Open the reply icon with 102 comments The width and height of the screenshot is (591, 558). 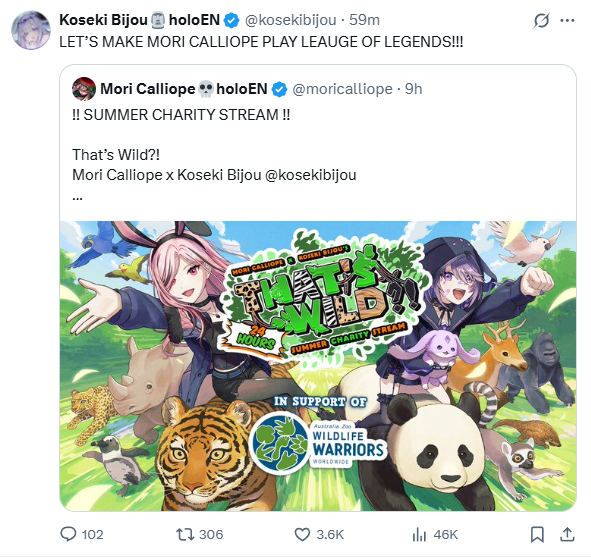pyautogui.click(x=68, y=534)
